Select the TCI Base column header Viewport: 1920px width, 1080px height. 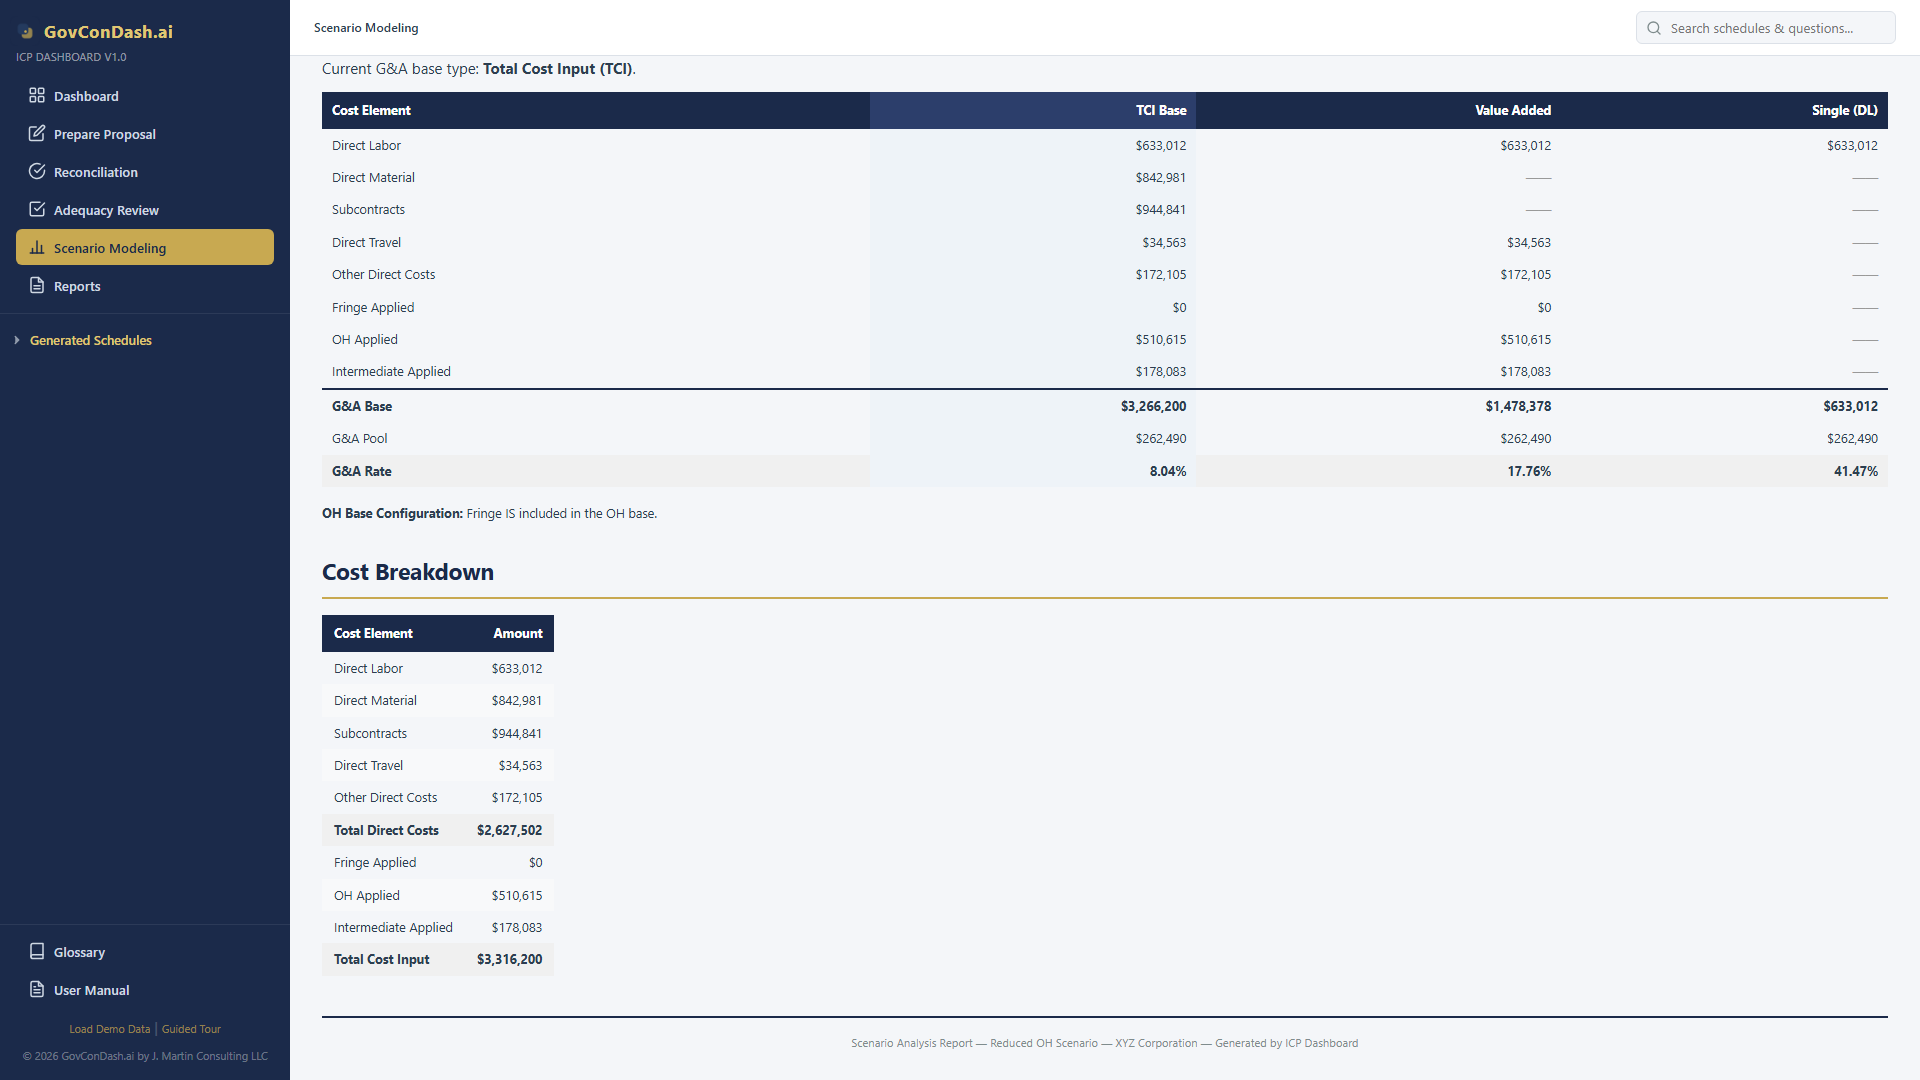coord(1160,111)
